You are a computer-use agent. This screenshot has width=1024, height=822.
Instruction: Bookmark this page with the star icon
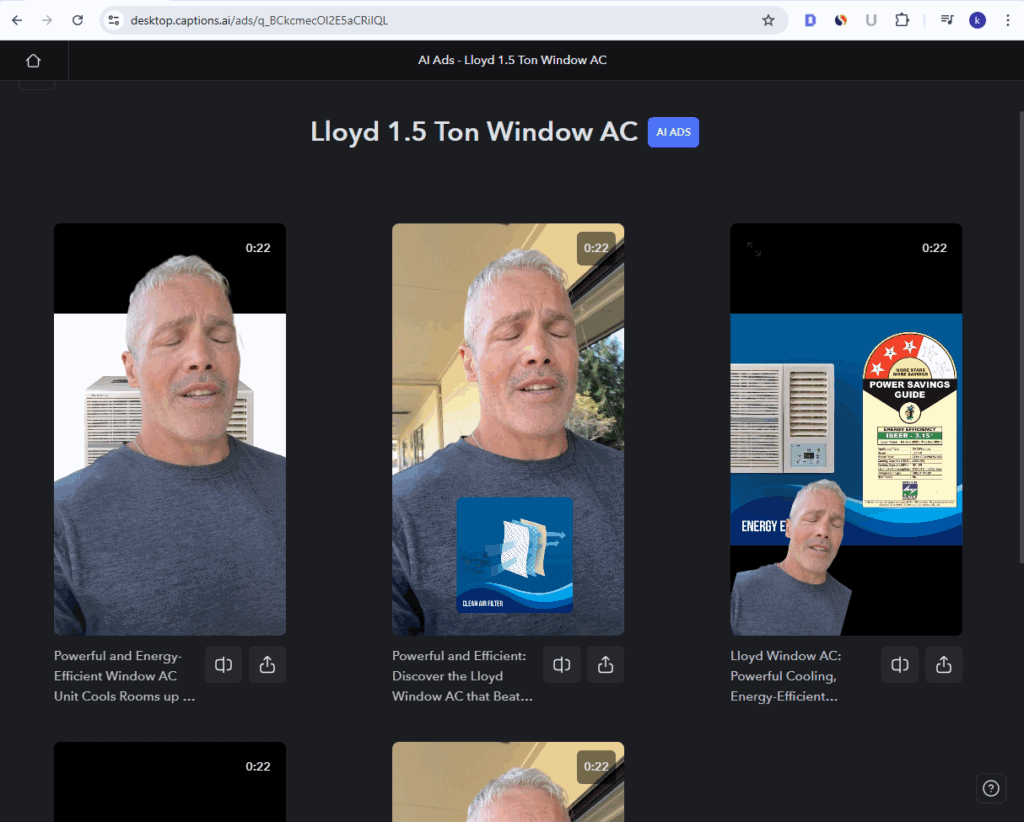pos(768,20)
